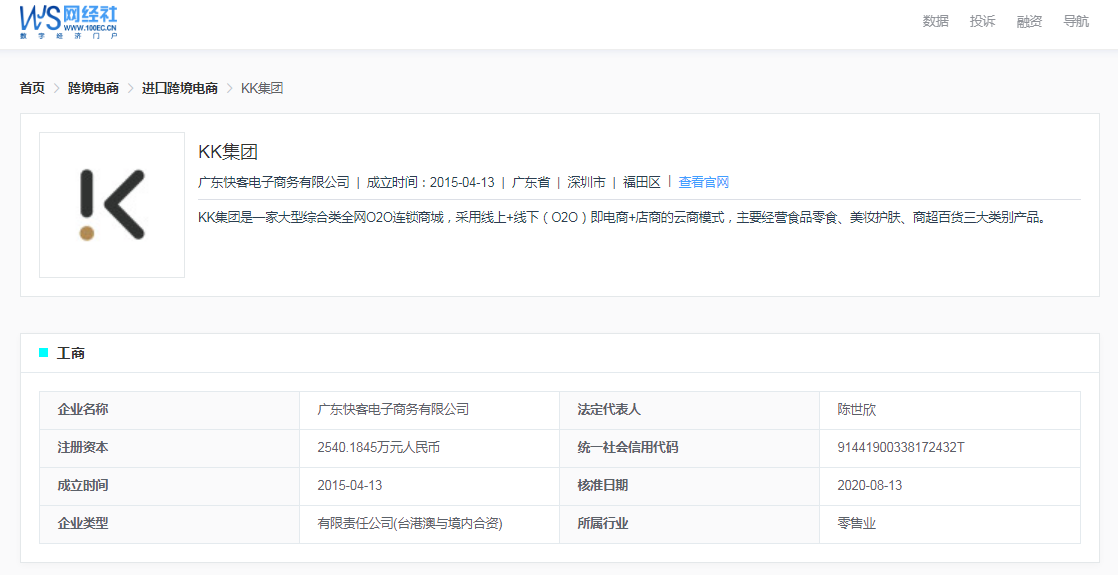The image size is (1118, 575).
Task: Click the KK集团 company logo image
Action: click(x=112, y=205)
